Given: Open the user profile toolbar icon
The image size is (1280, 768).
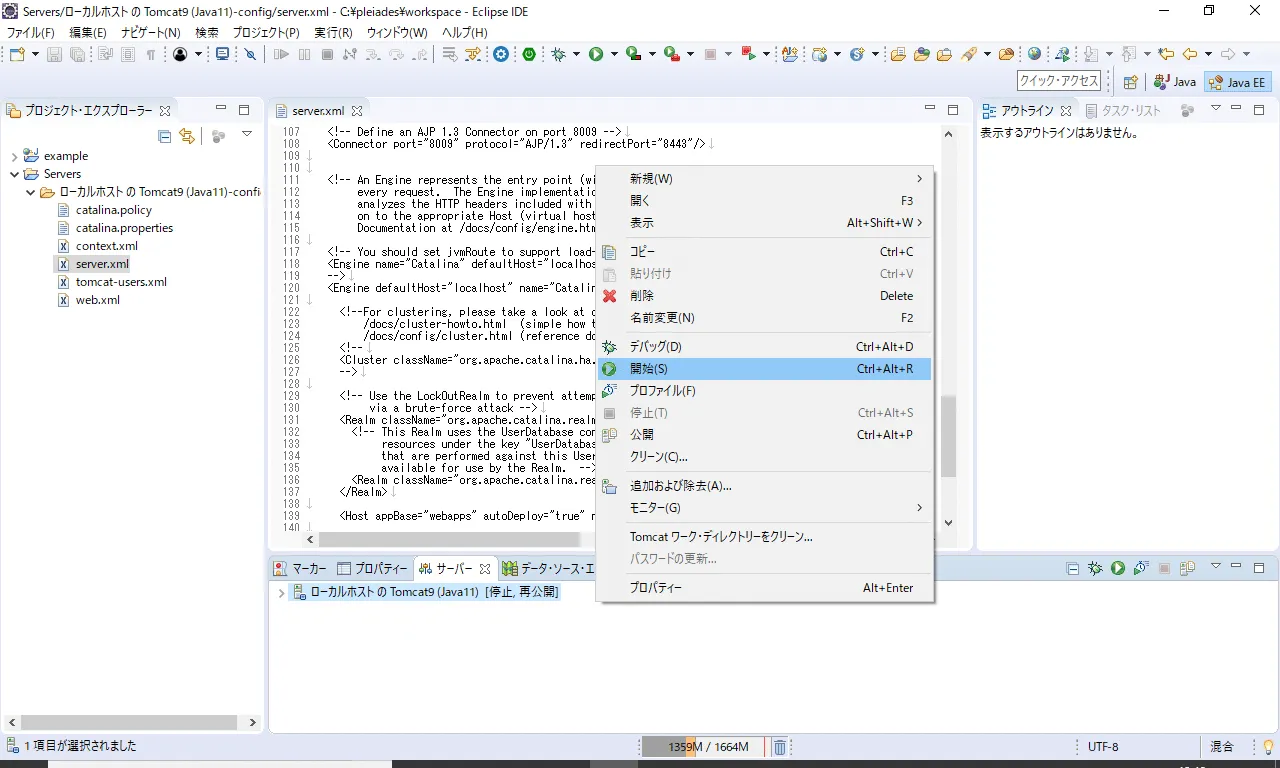Looking at the screenshot, I should tap(180, 54).
